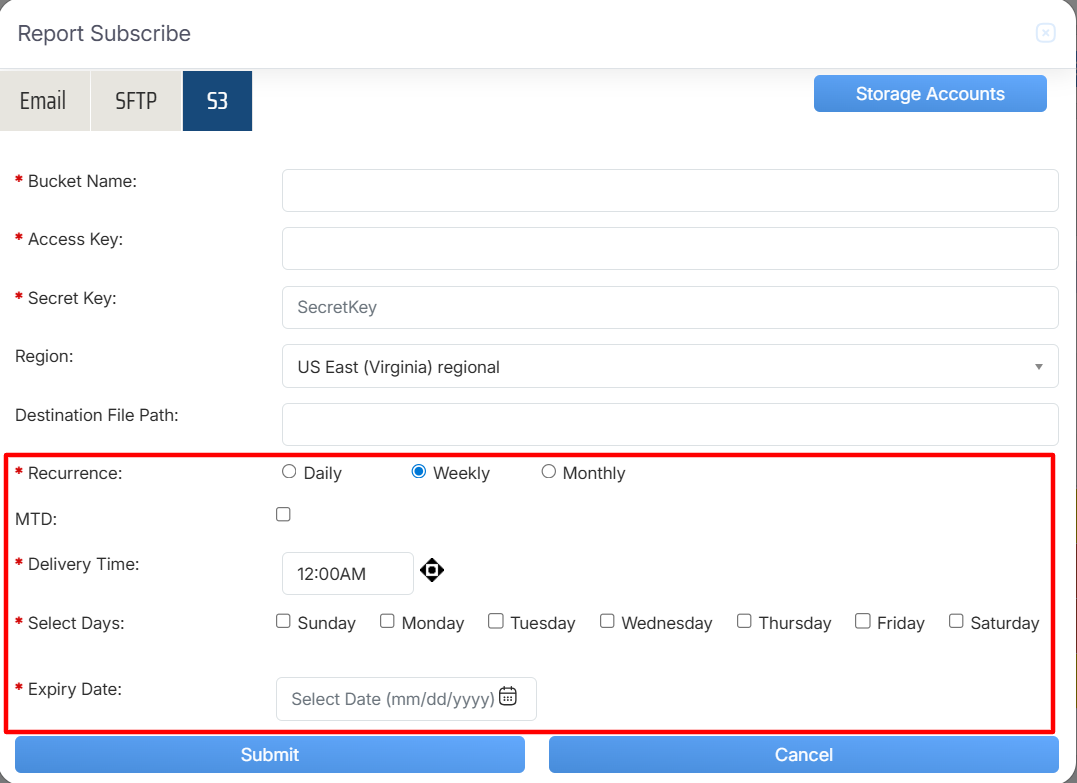Click the Bucket Name input field
The image size is (1077, 783).
[669, 190]
